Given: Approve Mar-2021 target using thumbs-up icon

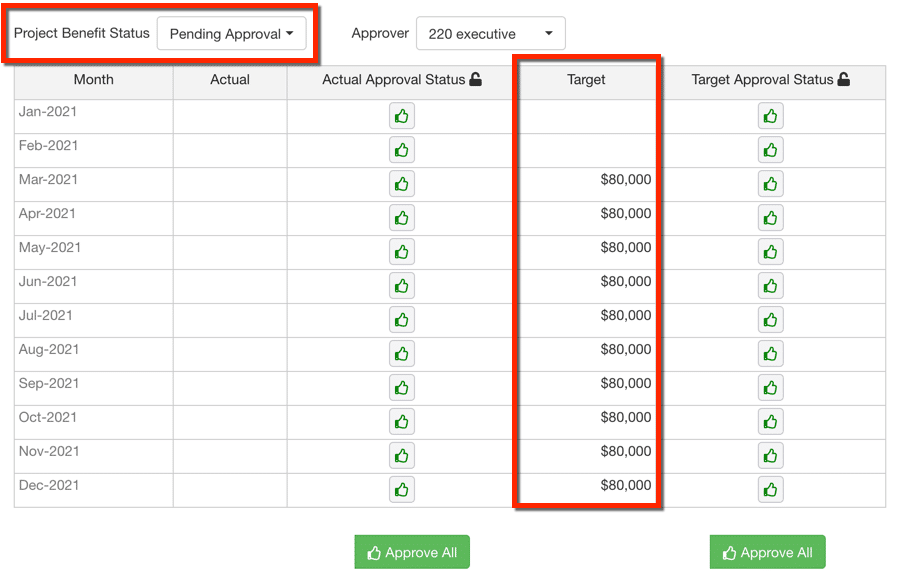Looking at the screenshot, I should 771,184.
